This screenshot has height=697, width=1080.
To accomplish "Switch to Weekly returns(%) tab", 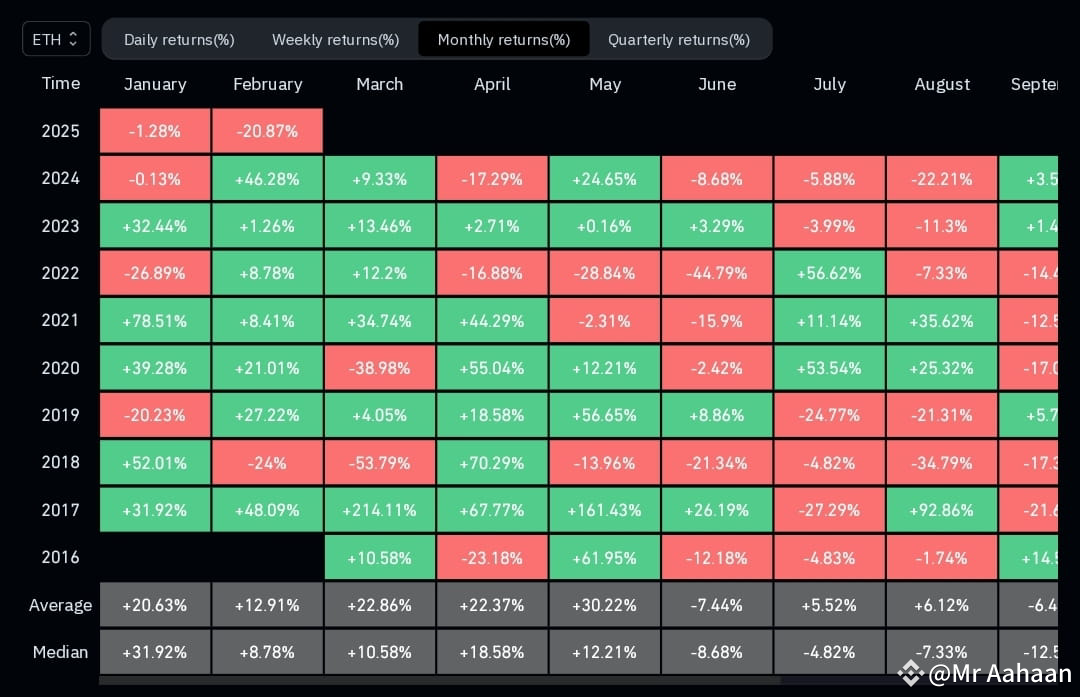I will pos(335,40).
